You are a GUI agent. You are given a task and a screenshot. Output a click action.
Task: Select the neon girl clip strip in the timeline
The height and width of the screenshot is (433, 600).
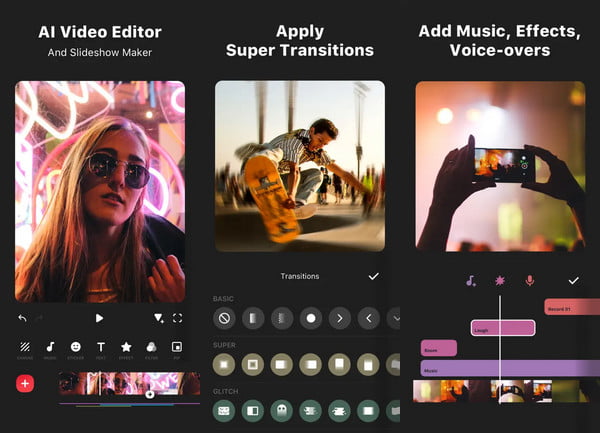click(x=129, y=383)
